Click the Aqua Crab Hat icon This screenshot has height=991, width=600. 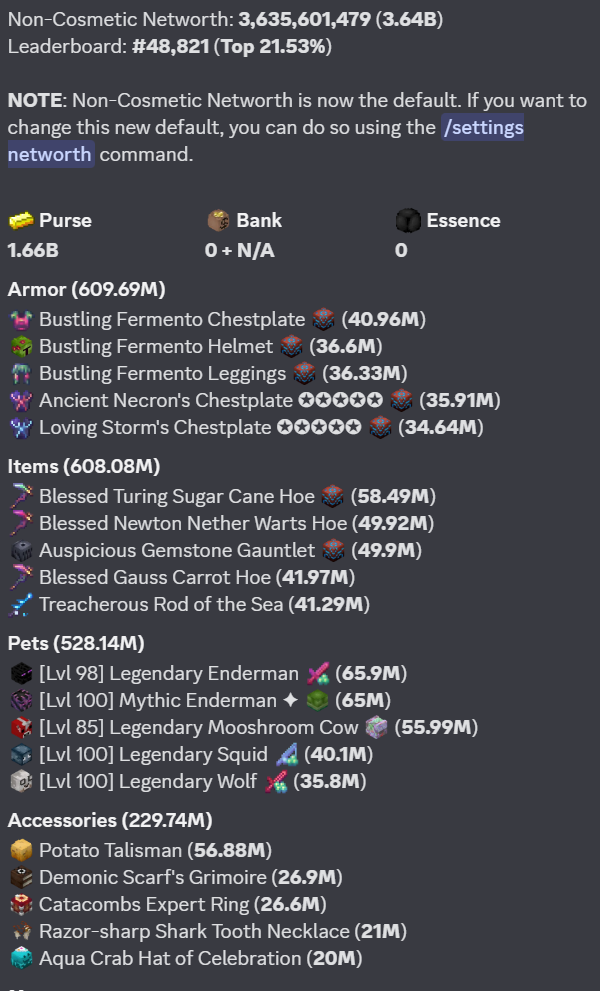21,958
